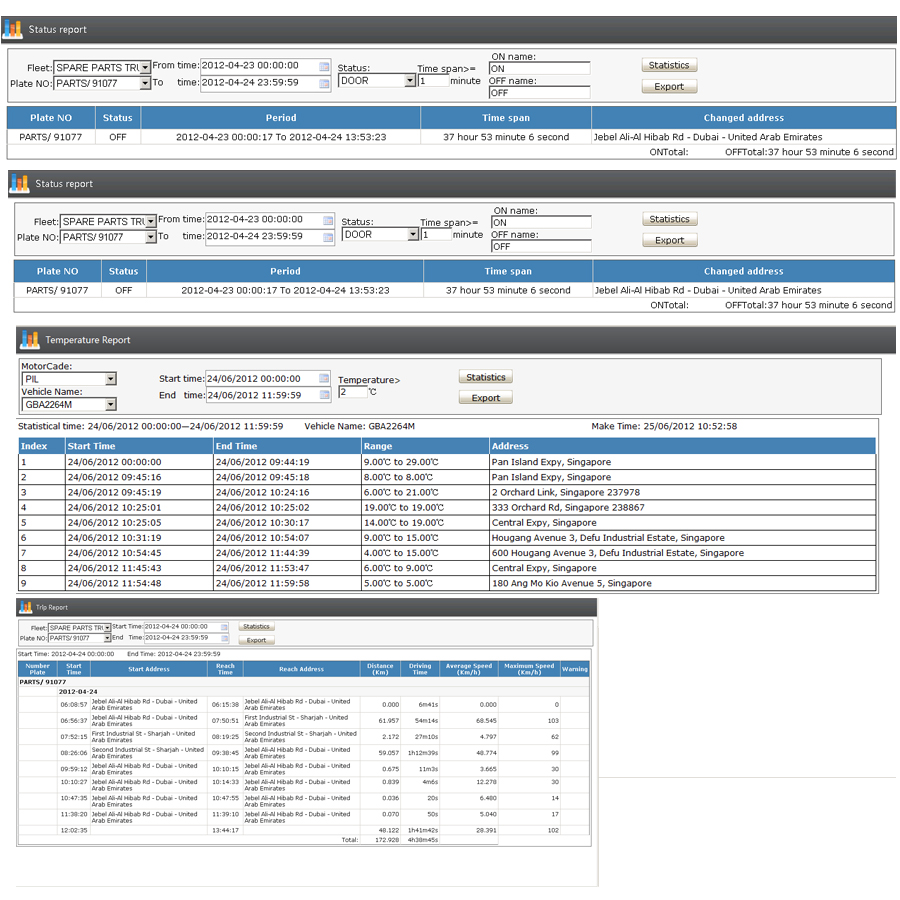The width and height of the screenshot is (900, 900).
Task: Click the chart icon beside the Temperature Report title
Action: (29, 340)
